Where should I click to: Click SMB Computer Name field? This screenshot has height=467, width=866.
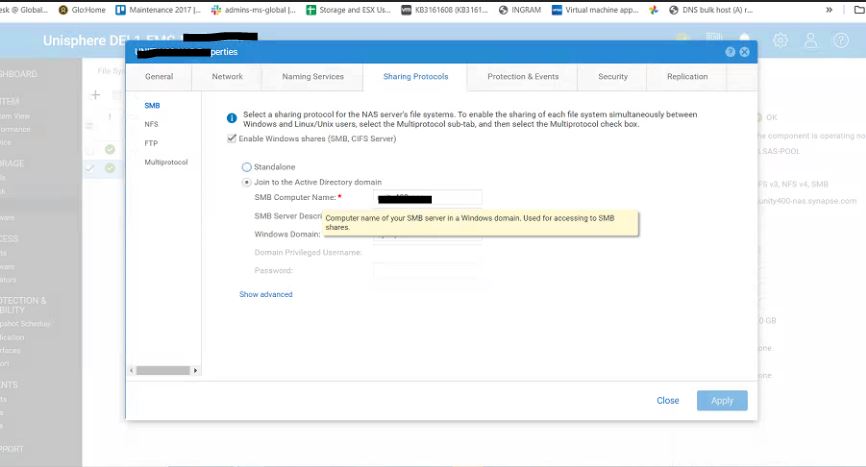coord(427,198)
